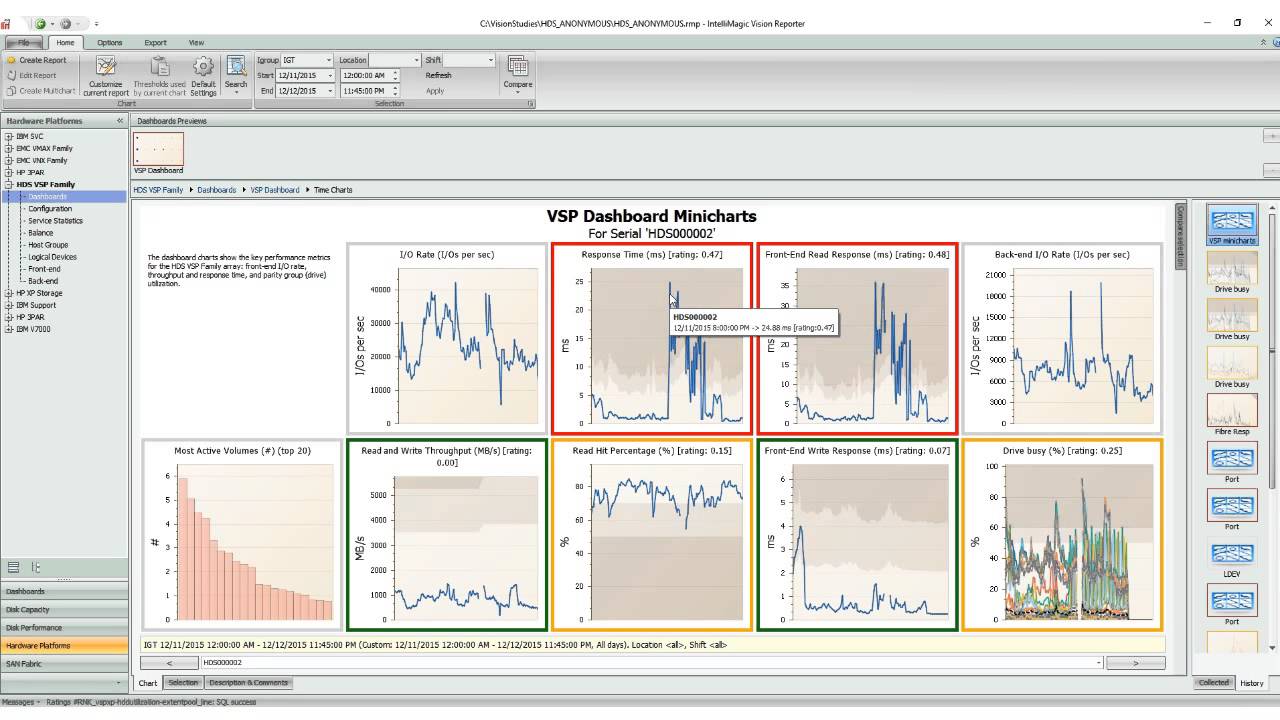
Task: Switch to list view icon in sidebar
Action: pos(14,567)
